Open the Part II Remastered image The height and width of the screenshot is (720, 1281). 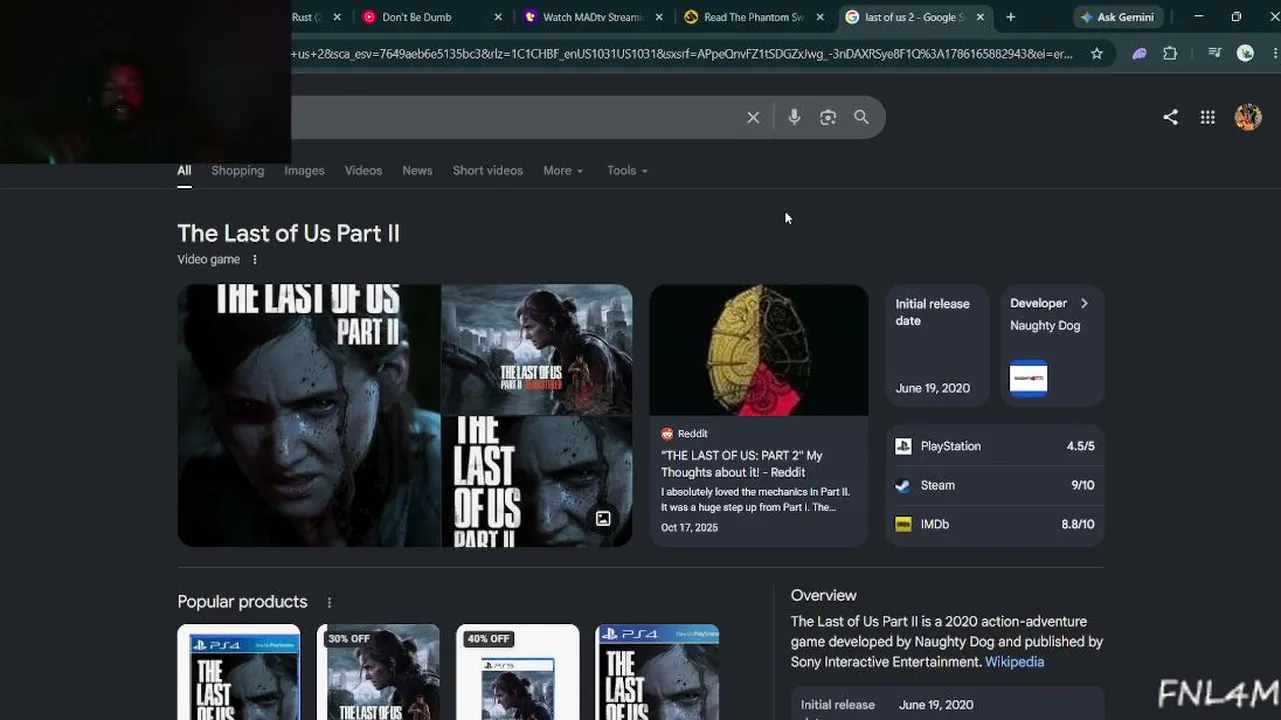tap(537, 349)
